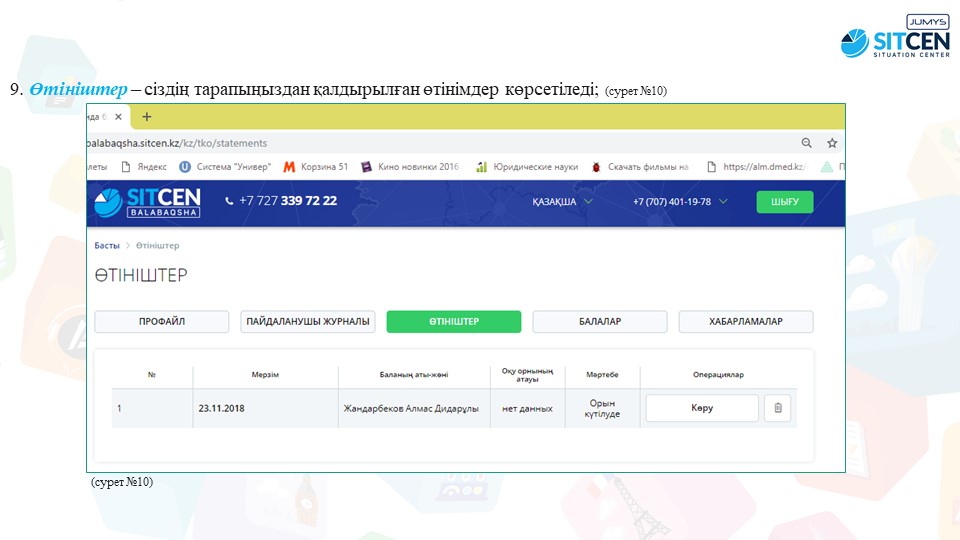Screen dimensions: 960x540
Task: Open the Кино новинки 2016 bookmark
Action: 410,167
